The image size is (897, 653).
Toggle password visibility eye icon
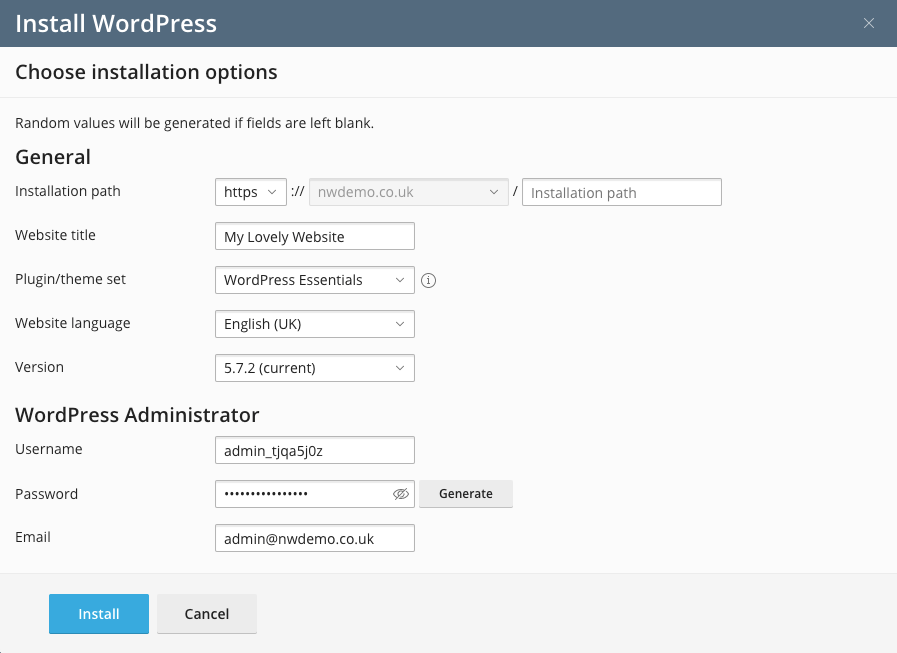coord(401,494)
